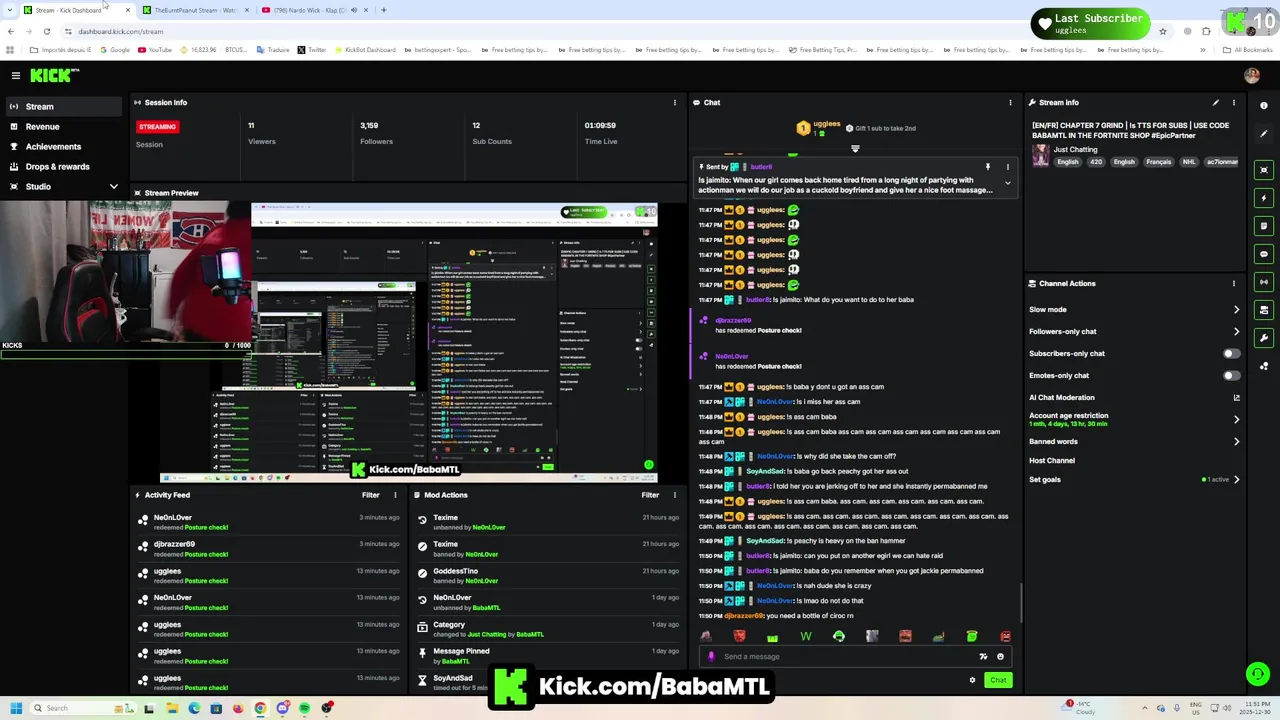Viewport: 1280px width, 720px height.
Task: Expand pinned message chevron
Action: (1007, 183)
